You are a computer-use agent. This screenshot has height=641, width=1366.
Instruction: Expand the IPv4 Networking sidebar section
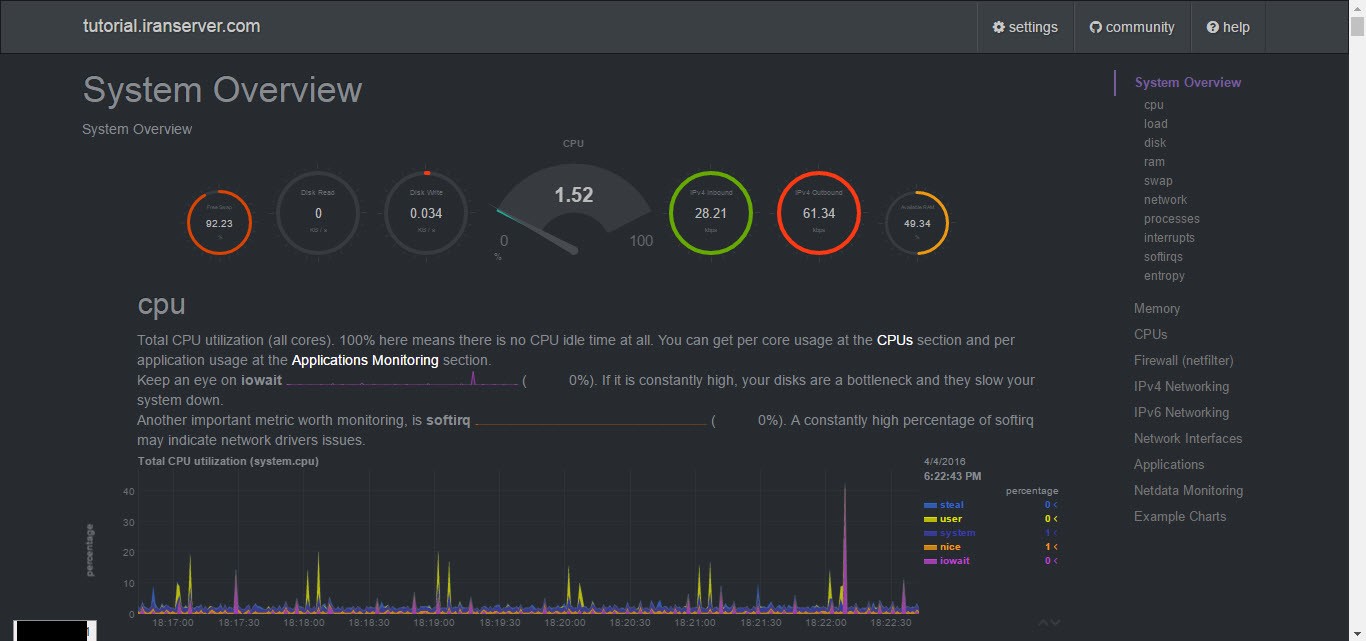(1181, 387)
